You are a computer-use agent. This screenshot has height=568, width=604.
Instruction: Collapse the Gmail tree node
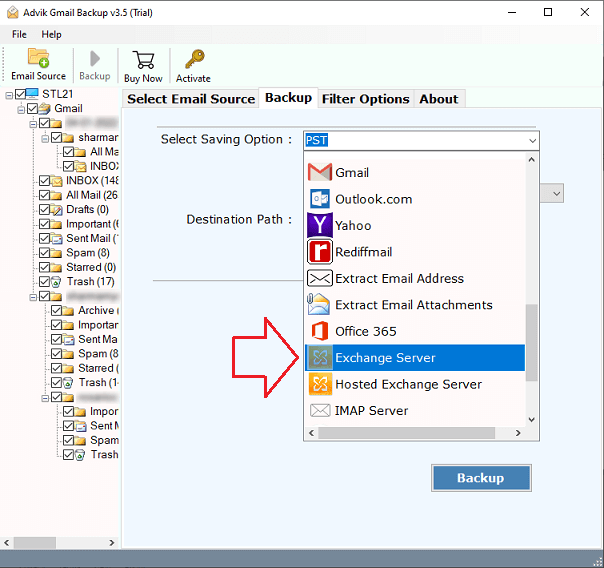coord(21,110)
